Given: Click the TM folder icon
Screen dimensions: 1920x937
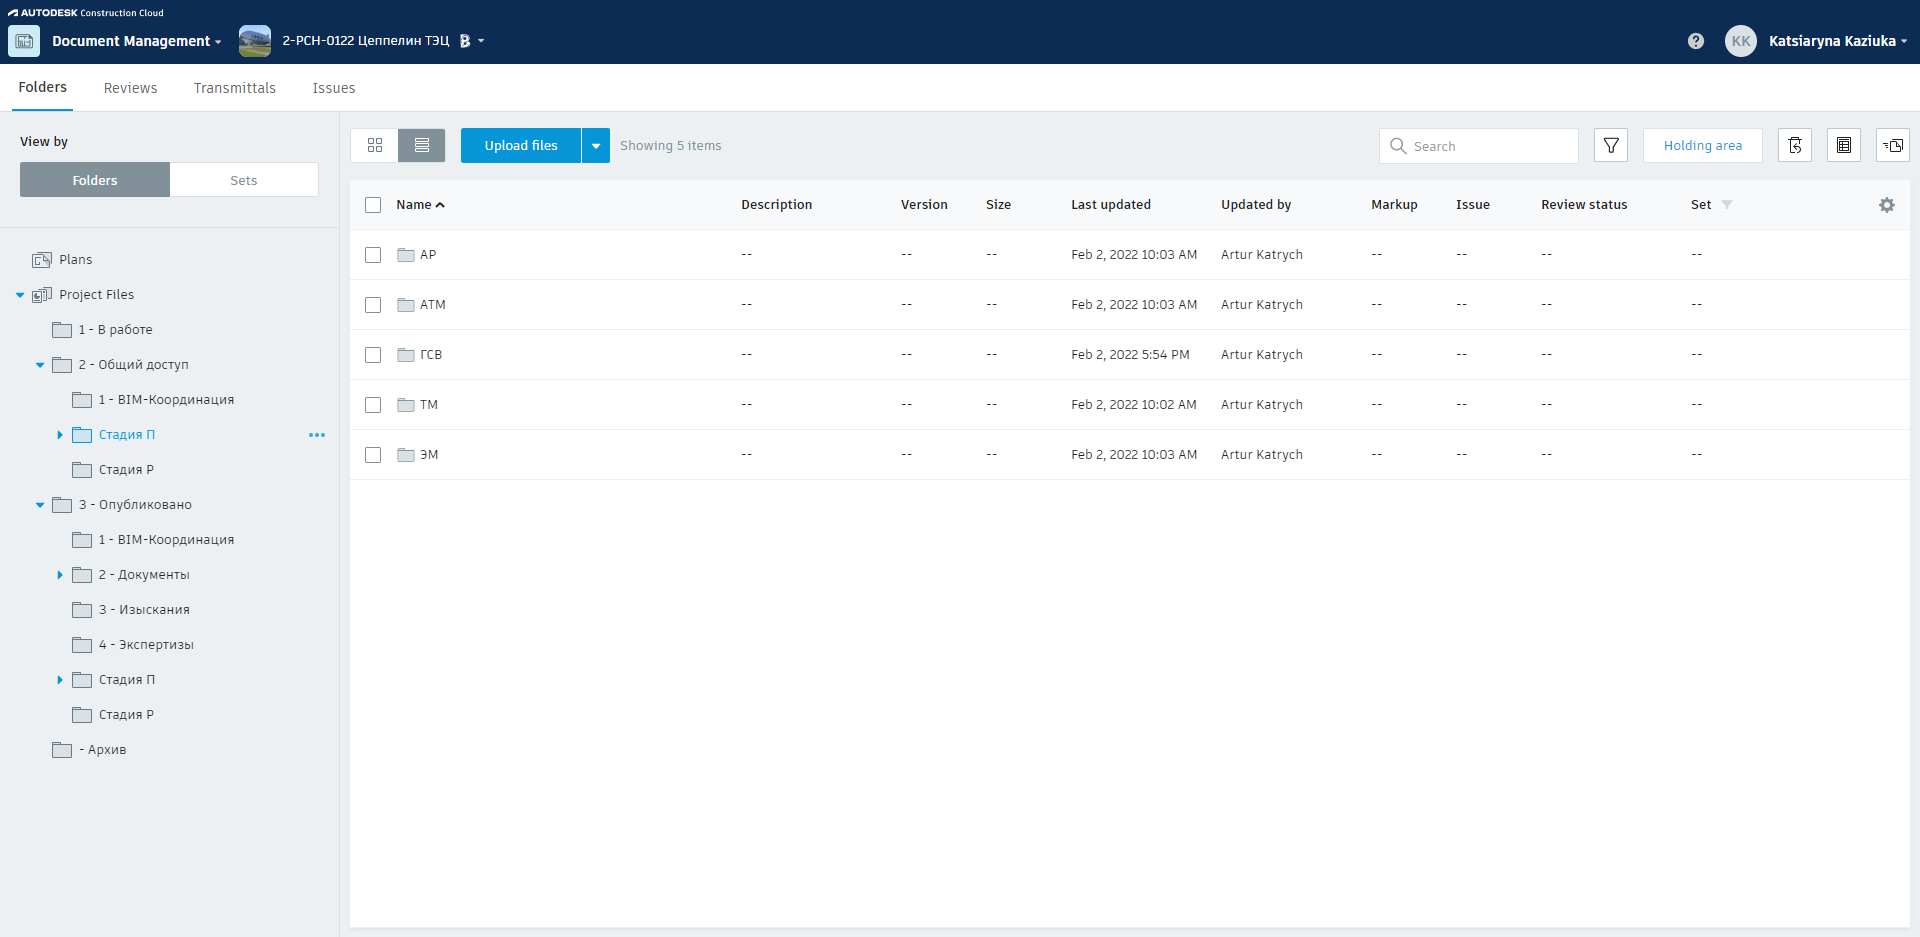Looking at the screenshot, I should click(x=406, y=405).
